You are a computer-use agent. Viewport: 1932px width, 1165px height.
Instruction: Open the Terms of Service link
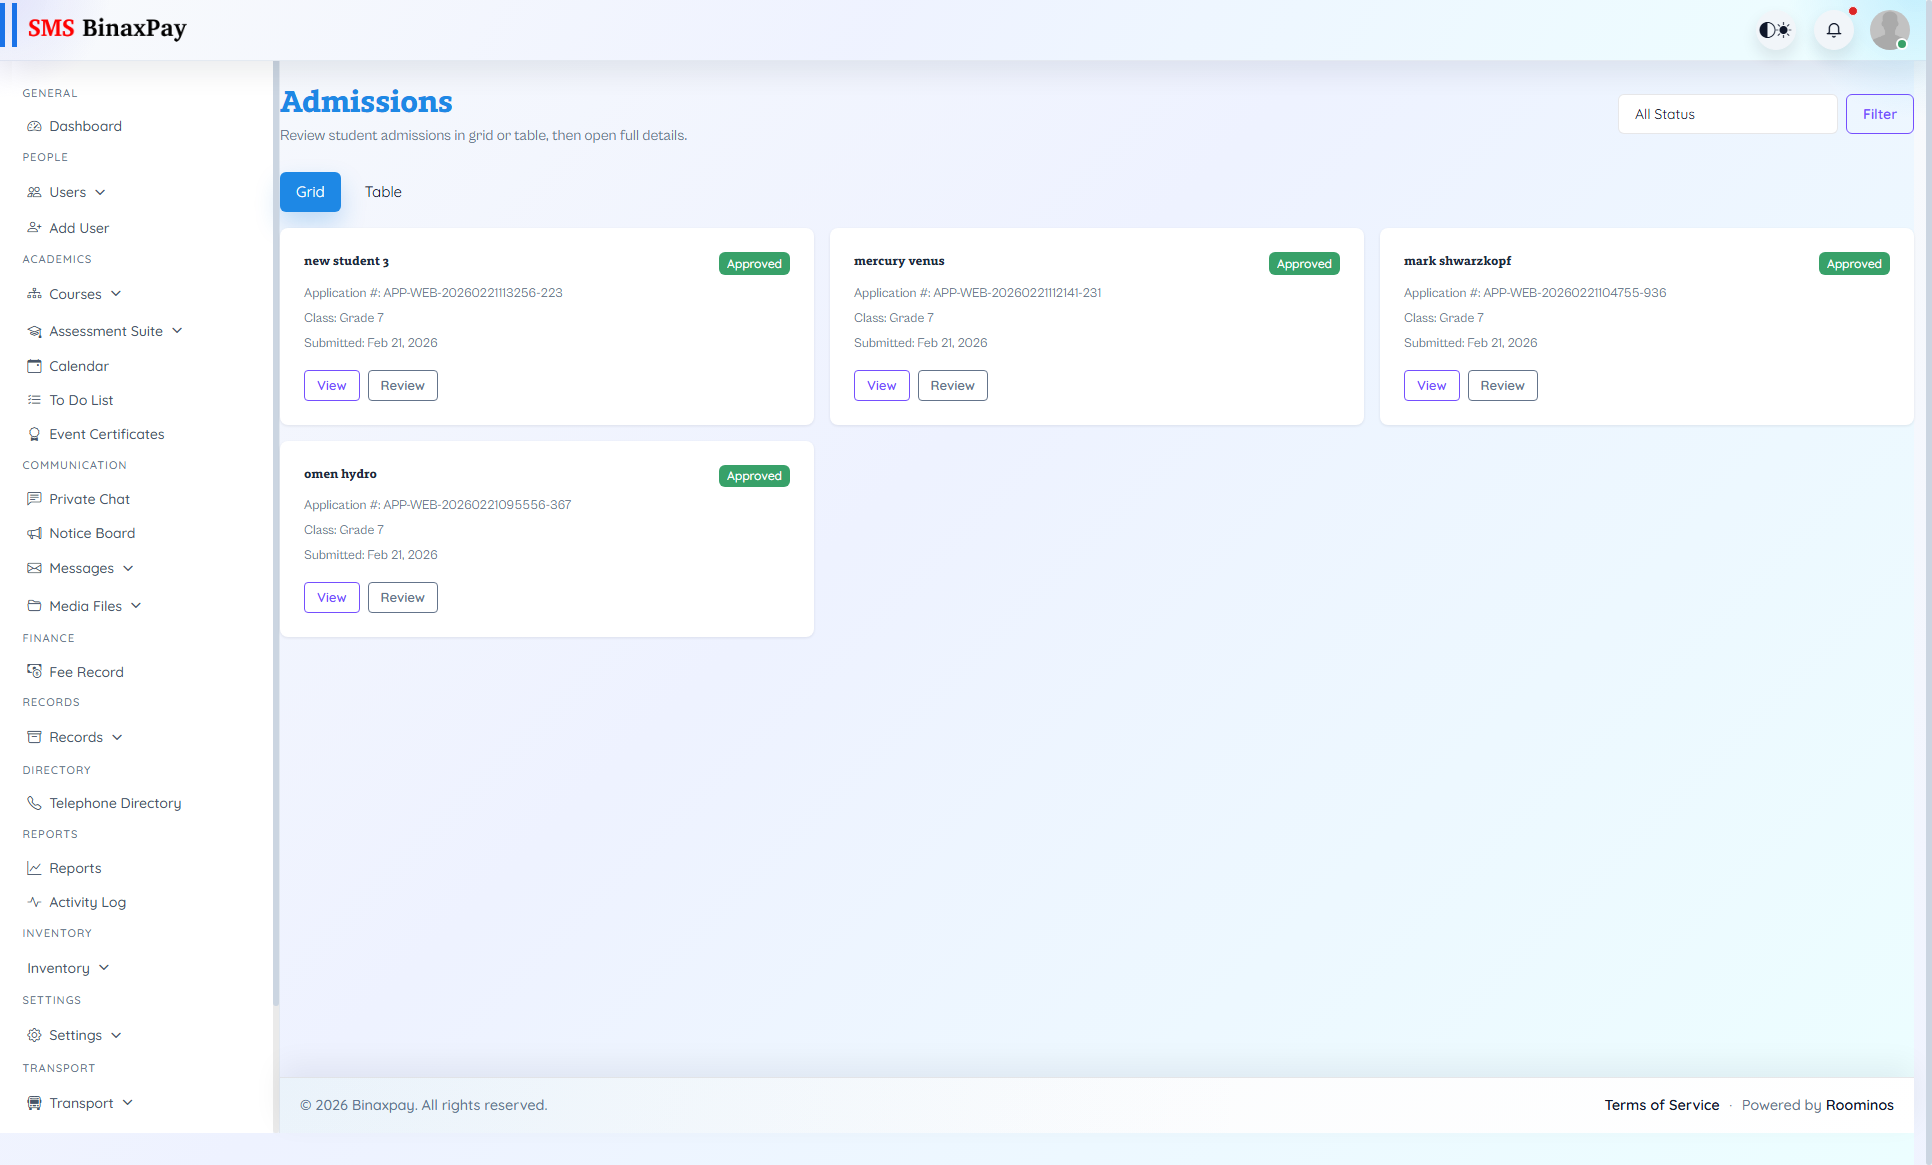(1661, 1105)
